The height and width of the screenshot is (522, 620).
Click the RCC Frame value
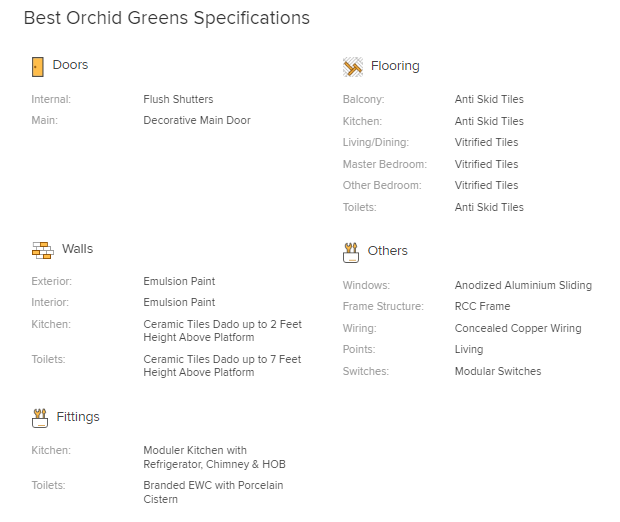[482, 306]
